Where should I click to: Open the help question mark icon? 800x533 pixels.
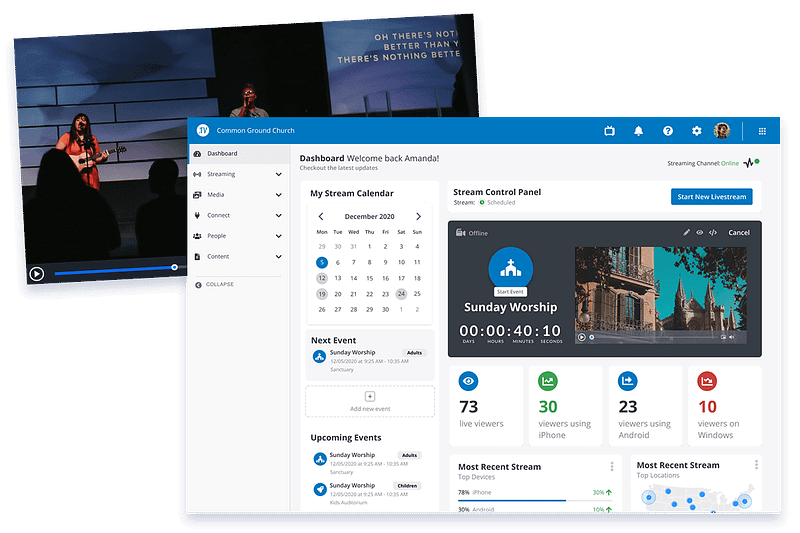(x=667, y=131)
